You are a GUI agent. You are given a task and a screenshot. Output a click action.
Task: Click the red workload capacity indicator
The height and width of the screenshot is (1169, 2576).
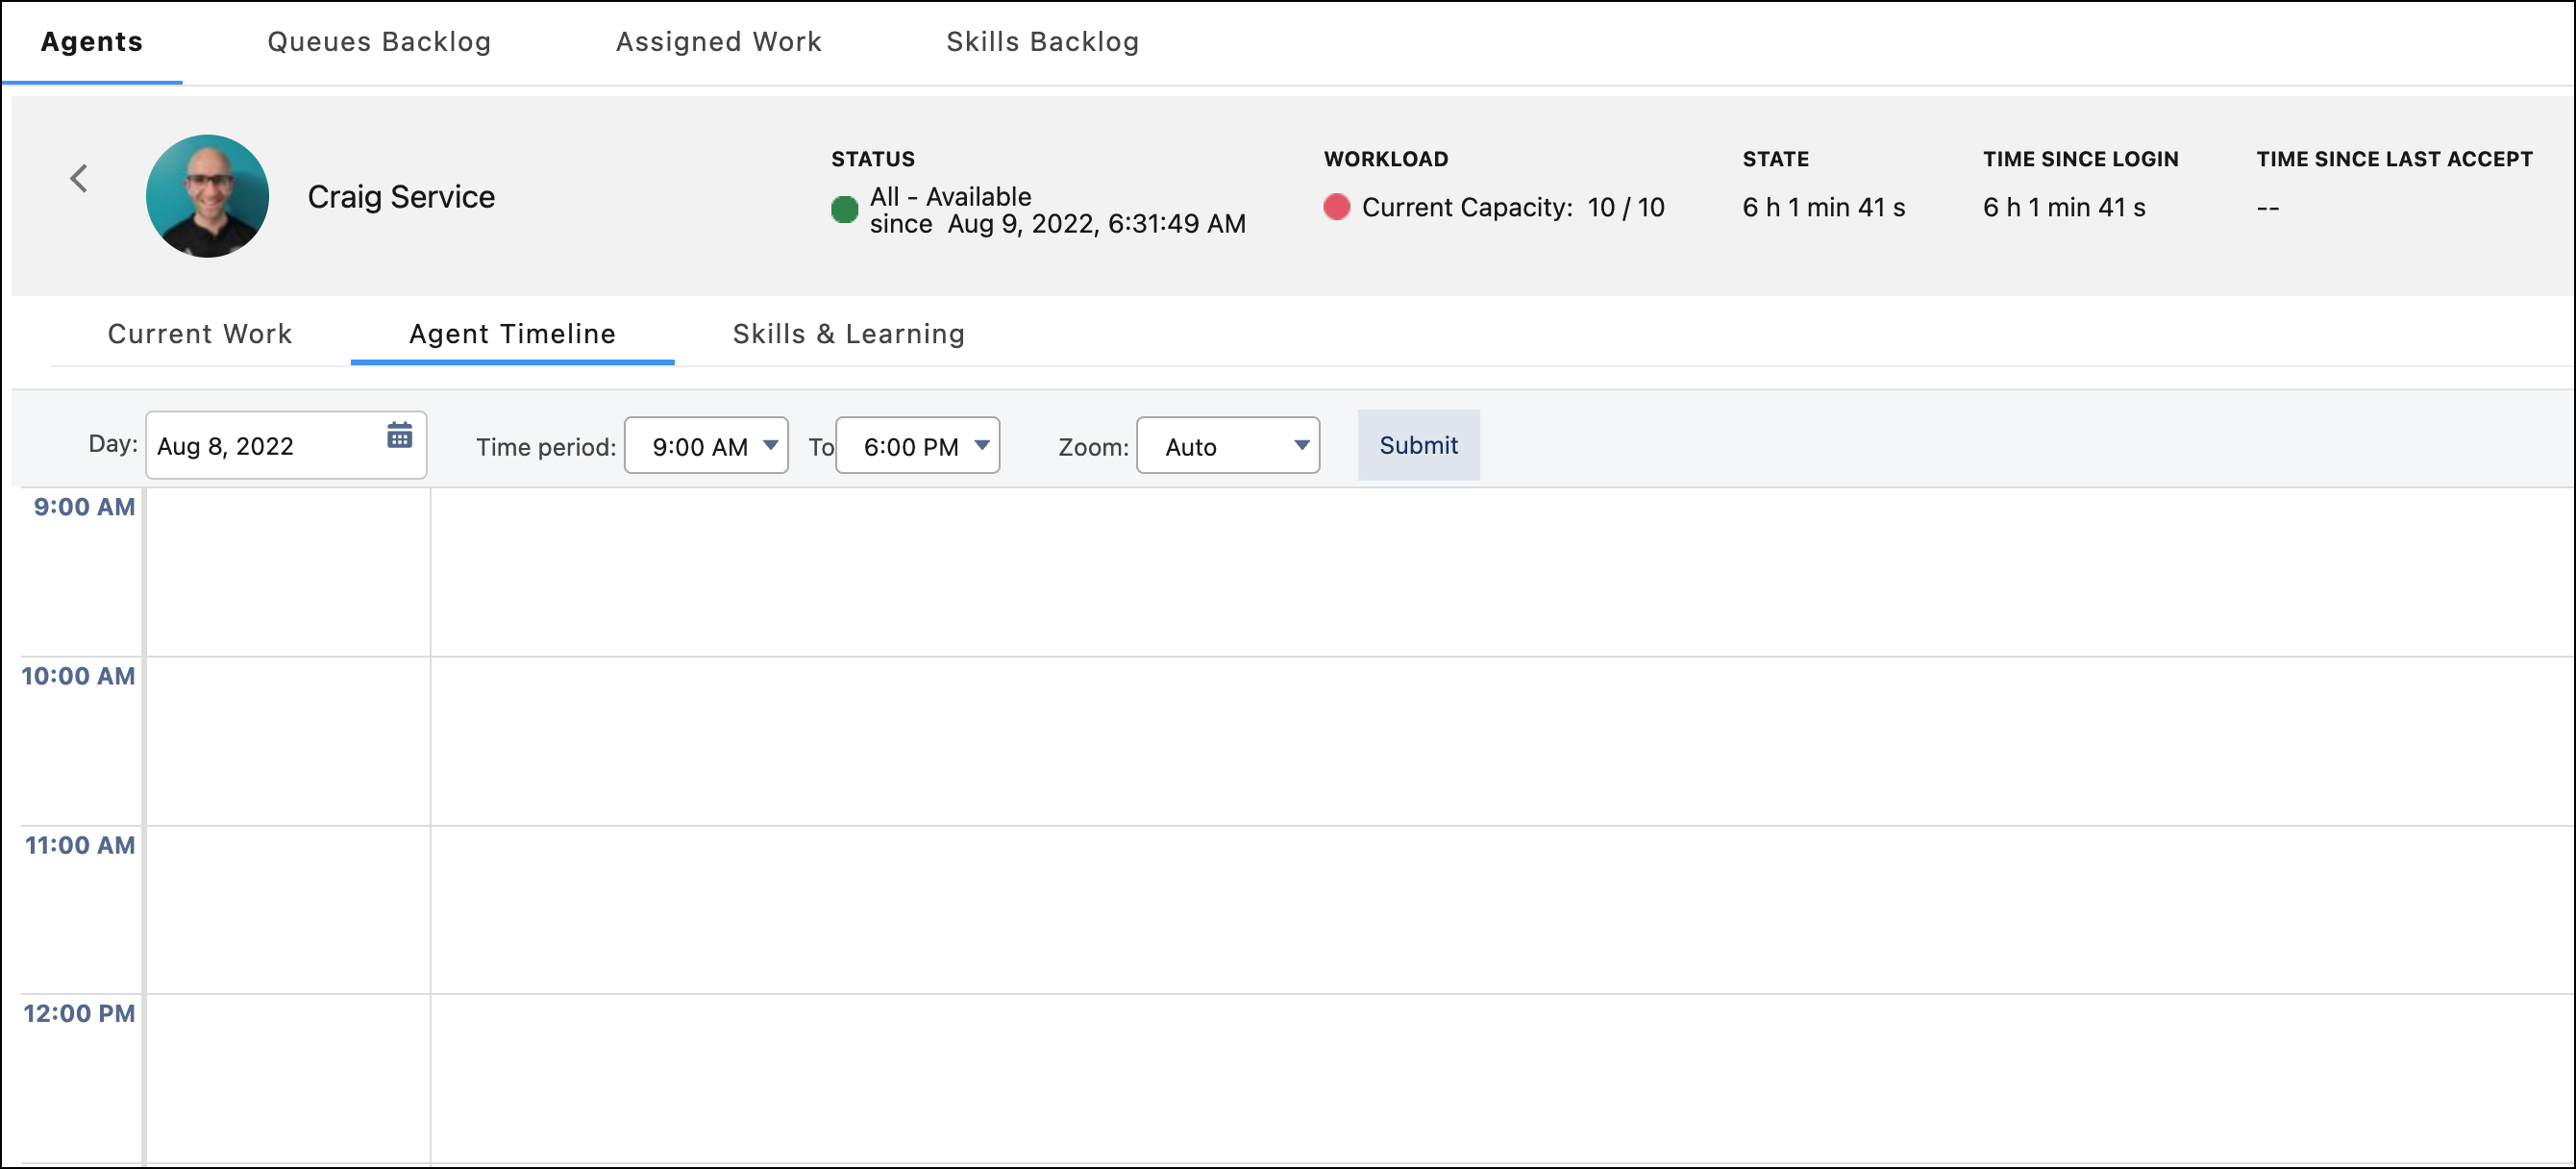(1338, 208)
